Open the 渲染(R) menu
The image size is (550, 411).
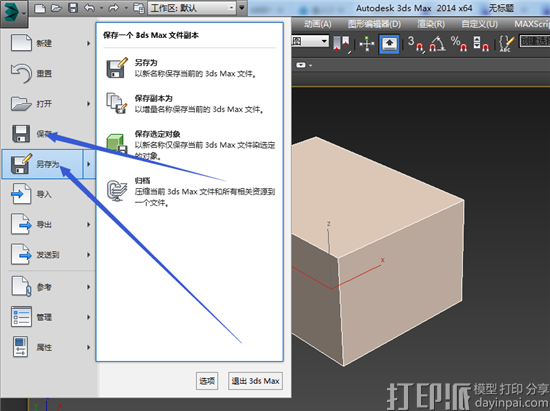[431, 24]
